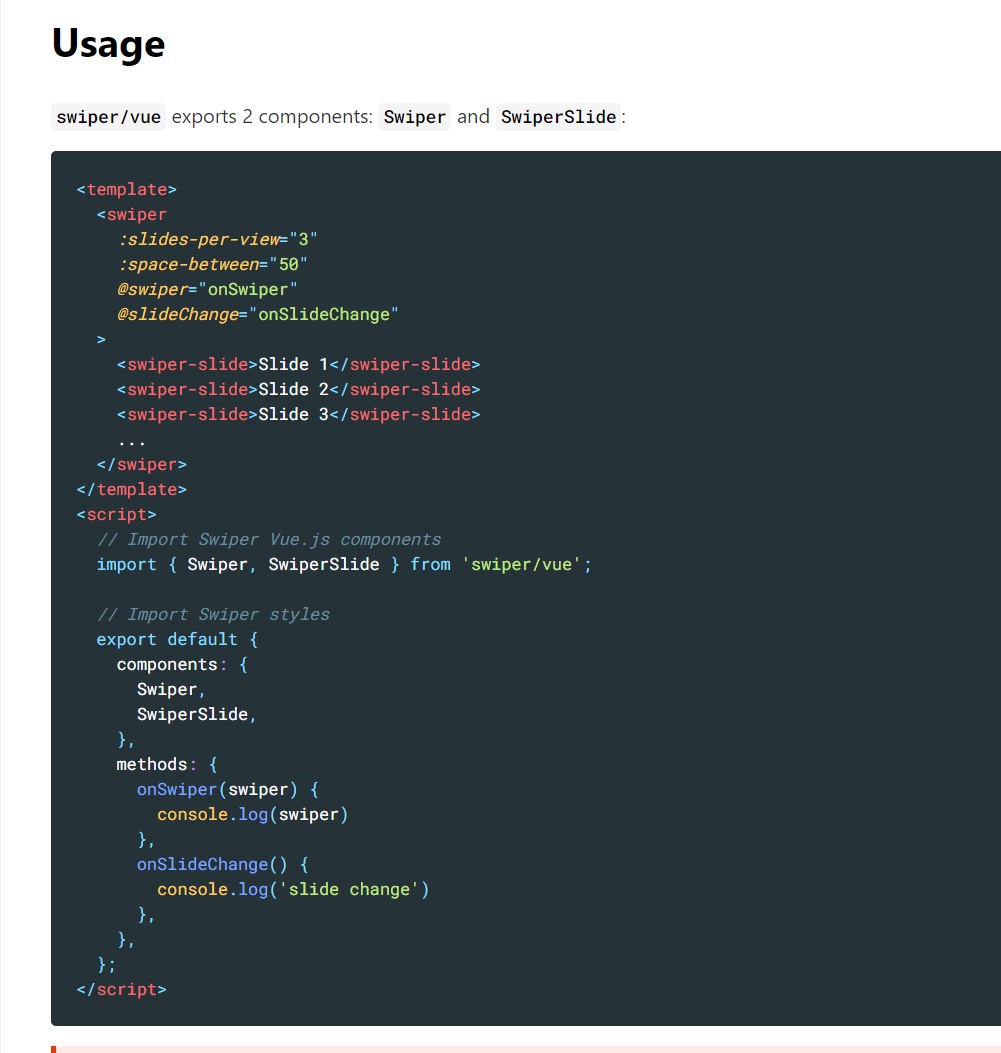Click the ':slides-per-view="3"' attribute
Viewport: 1001px width, 1053px height.
point(218,239)
